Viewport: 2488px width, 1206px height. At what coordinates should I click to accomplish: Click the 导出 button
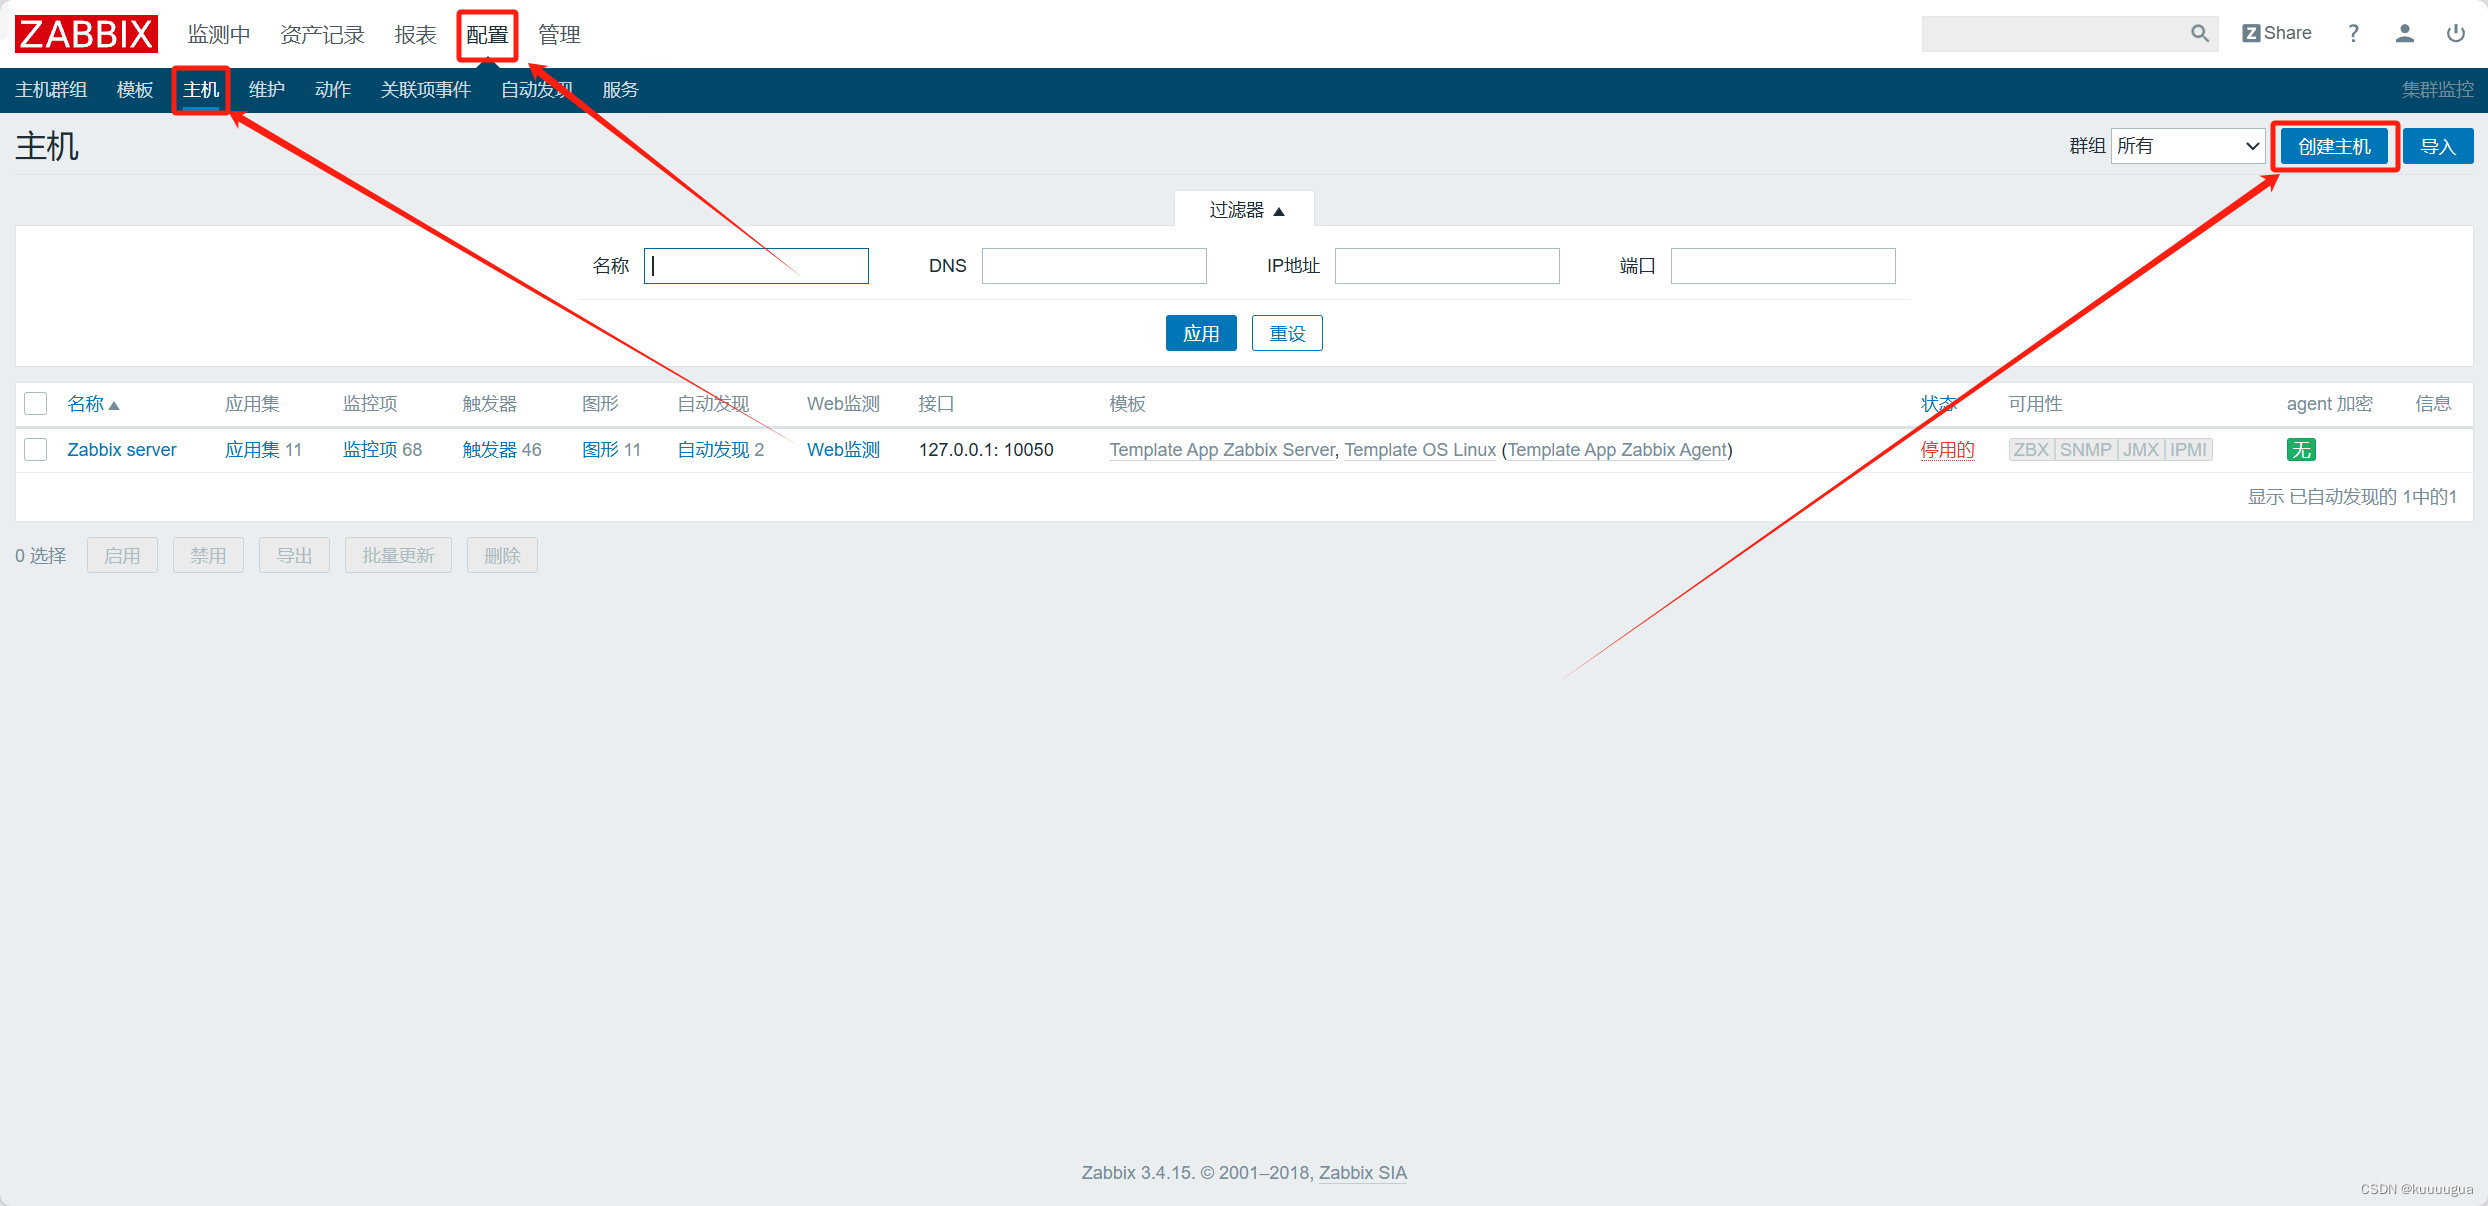click(294, 555)
